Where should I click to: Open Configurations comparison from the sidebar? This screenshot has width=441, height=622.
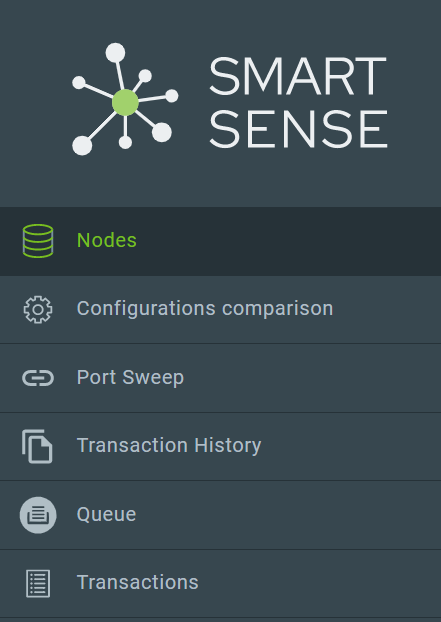(x=220, y=309)
